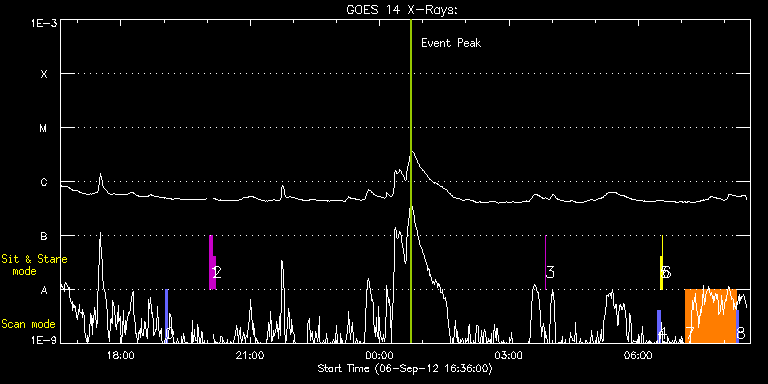Click the 00:00 time axis label

(x=380, y=355)
